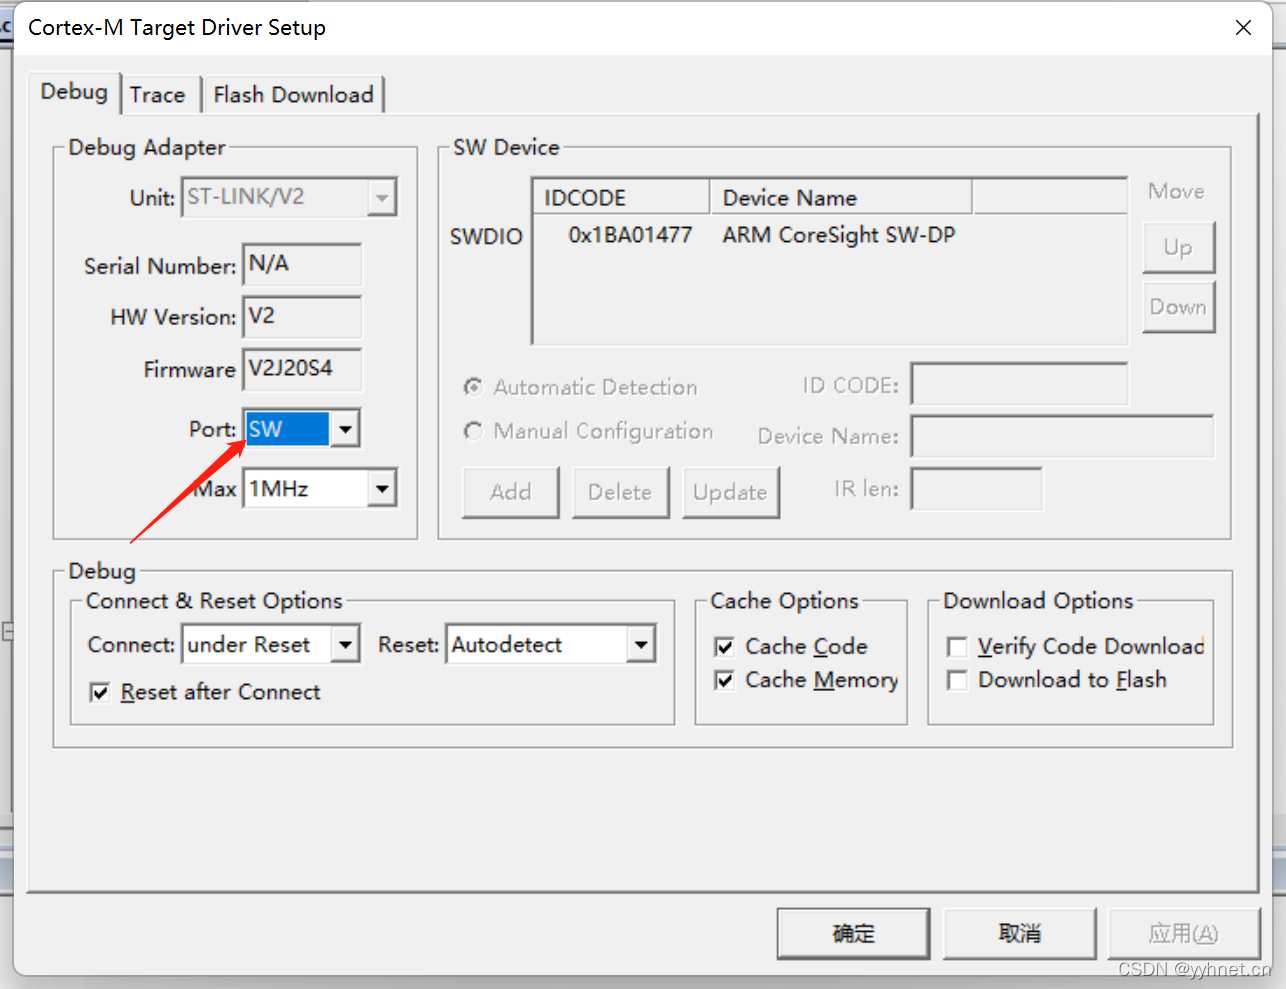Open the Reset Autodetect dropdown
This screenshot has width=1286, height=989.
click(x=641, y=645)
